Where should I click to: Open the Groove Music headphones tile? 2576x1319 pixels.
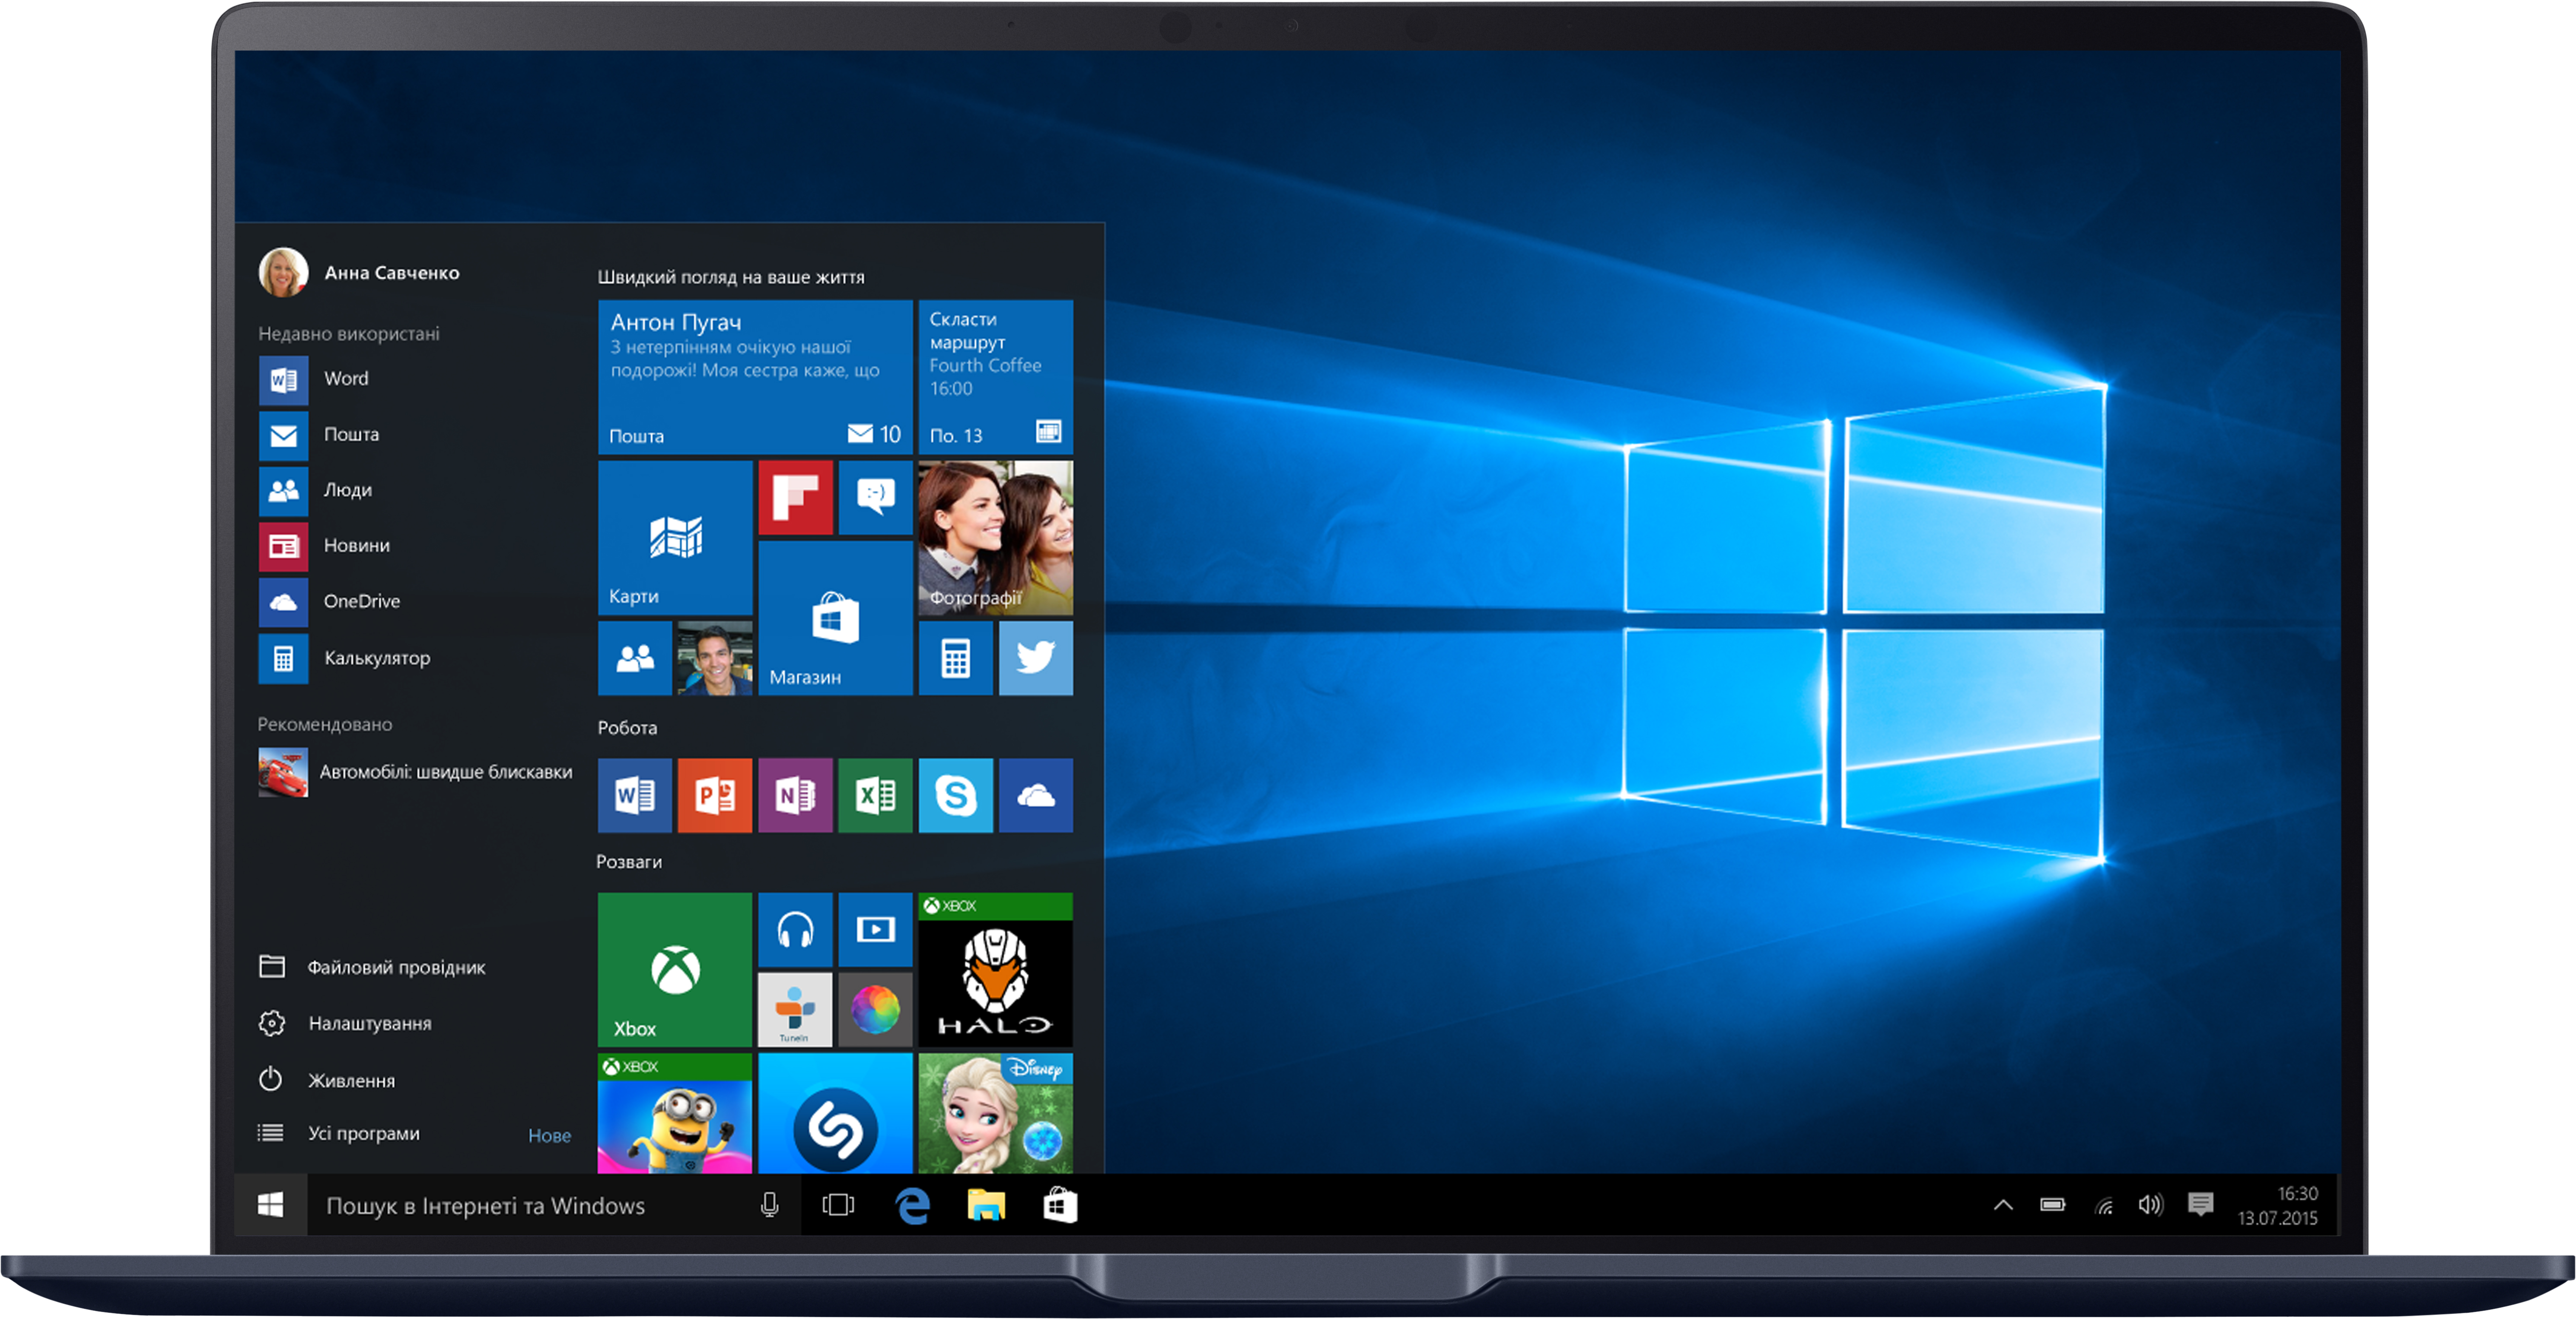pyautogui.click(x=795, y=929)
